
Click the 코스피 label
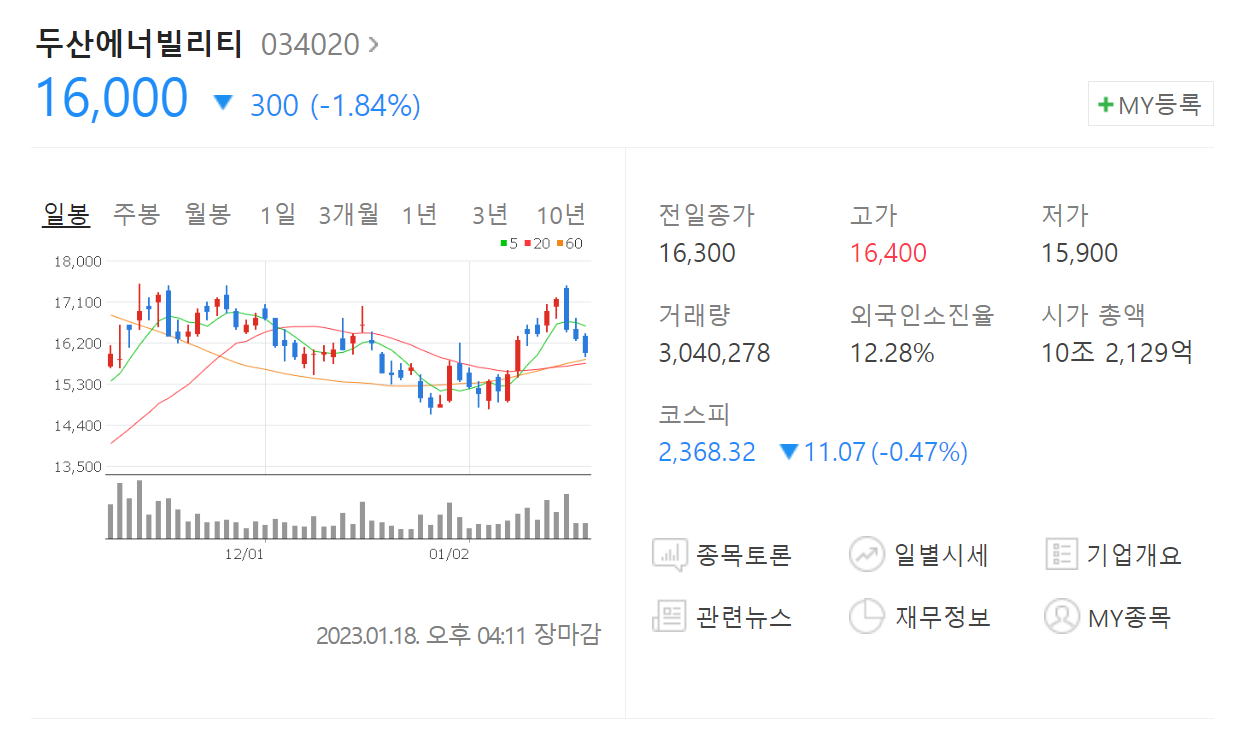point(694,415)
